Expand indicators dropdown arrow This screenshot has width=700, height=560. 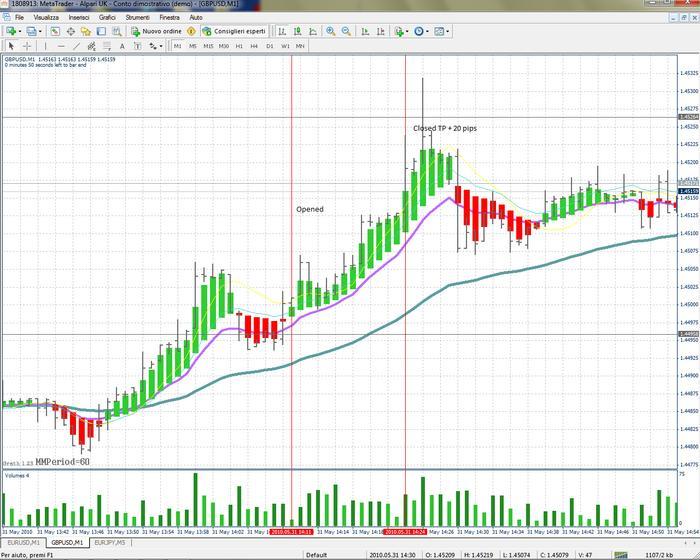coord(407,31)
